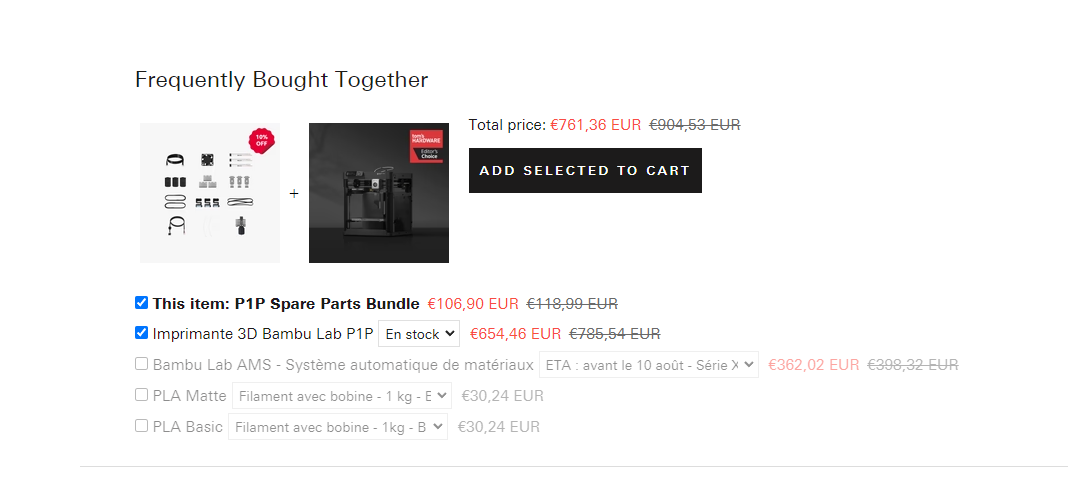The height and width of the screenshot is (488, 1068).
Task: Click the 10% OFF badge on spare parts image
Action: coord(262,140)
